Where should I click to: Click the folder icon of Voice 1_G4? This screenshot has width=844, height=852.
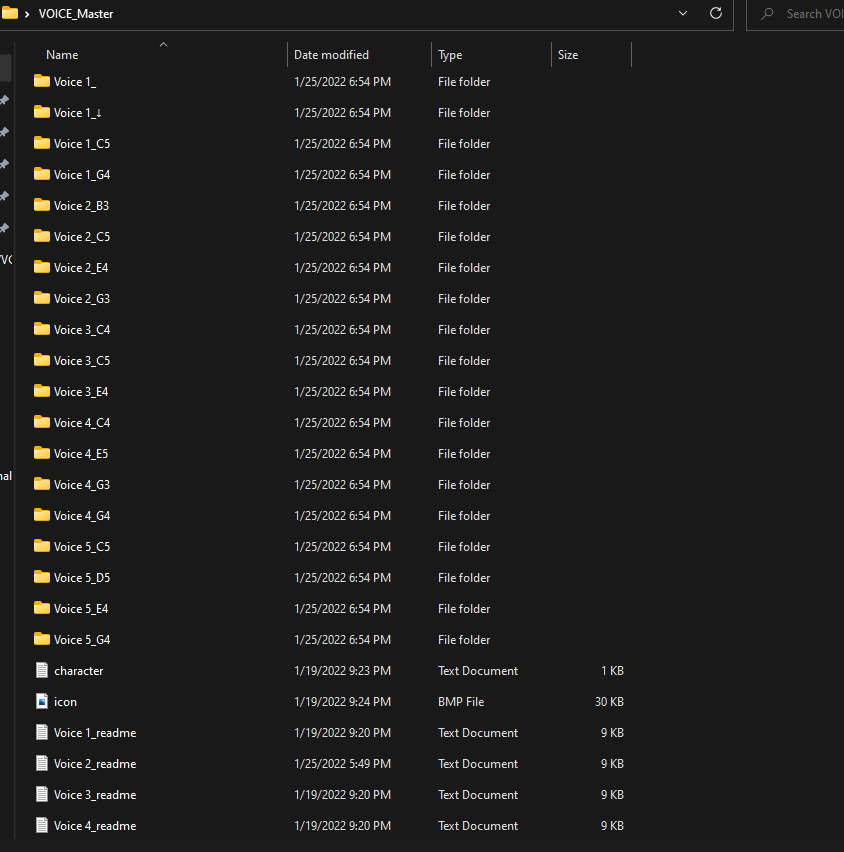tap(42, 174)
